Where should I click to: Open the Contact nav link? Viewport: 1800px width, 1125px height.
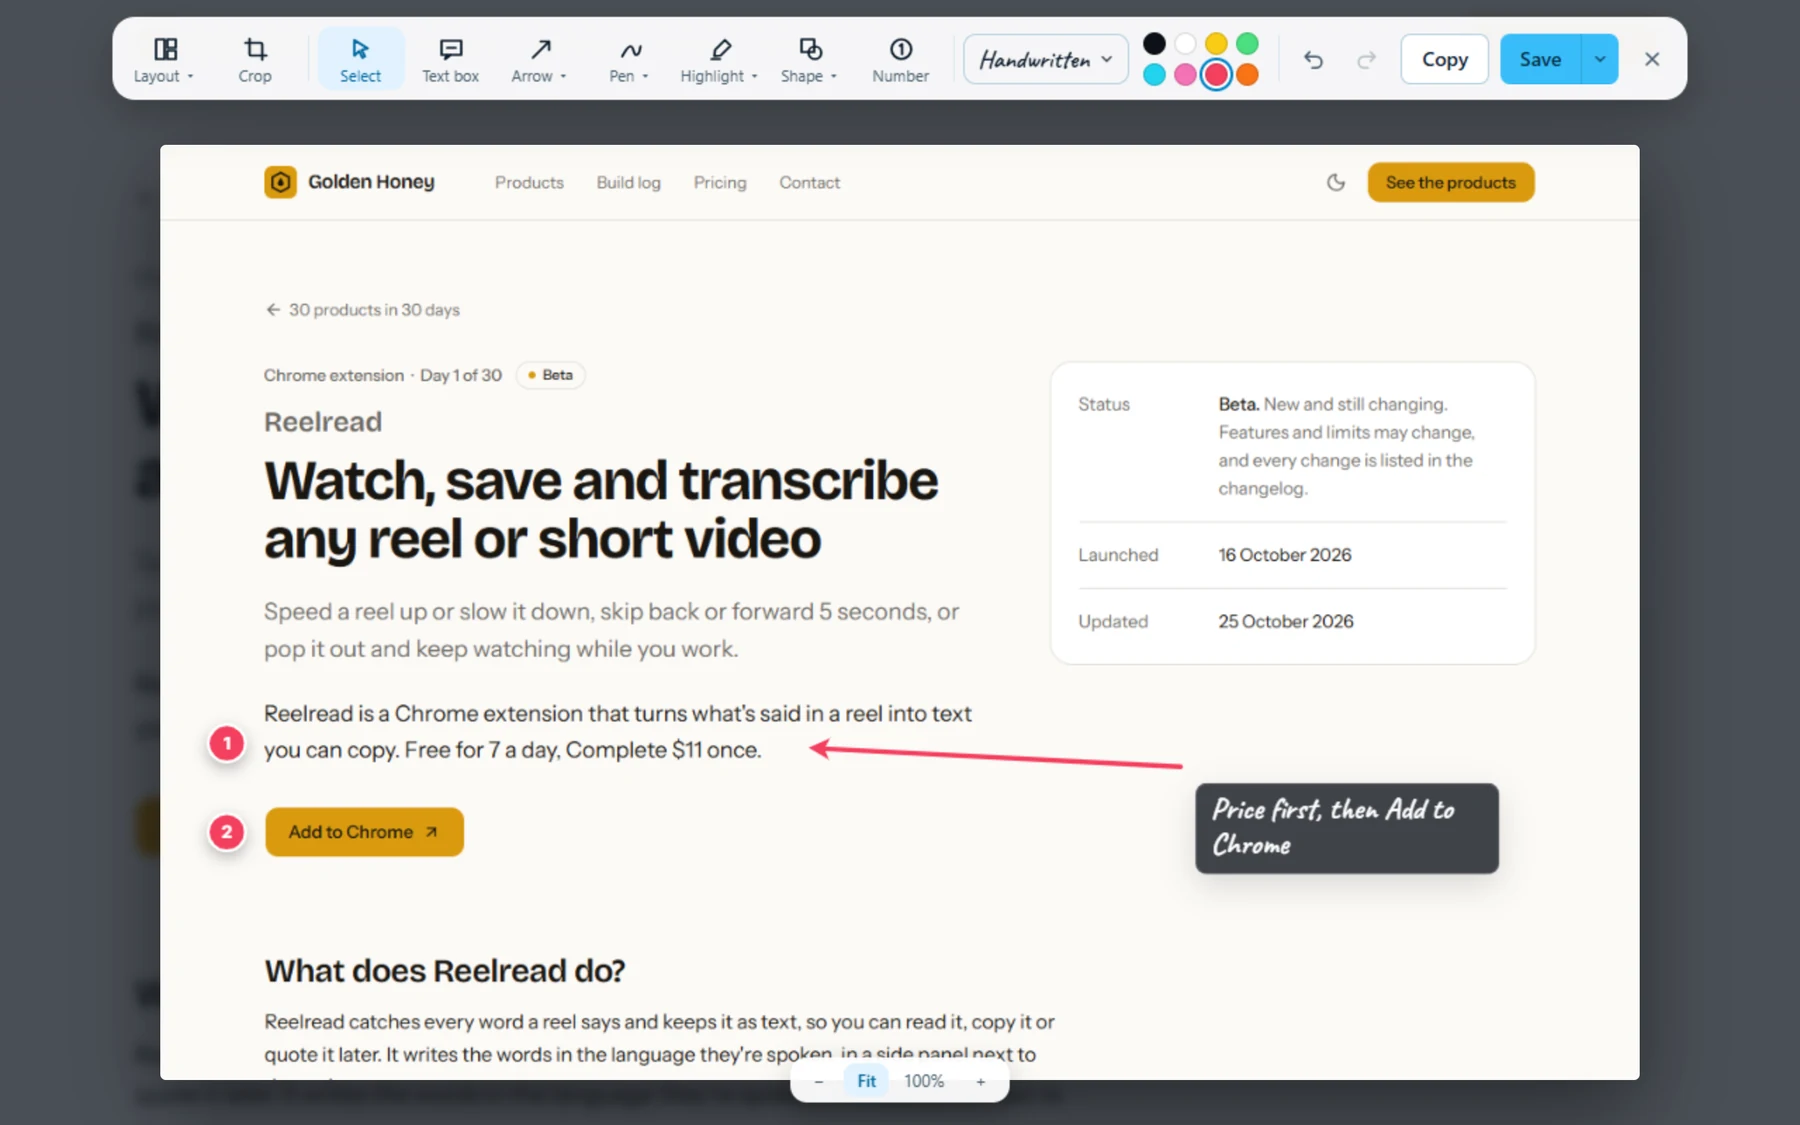click(809, 183)
